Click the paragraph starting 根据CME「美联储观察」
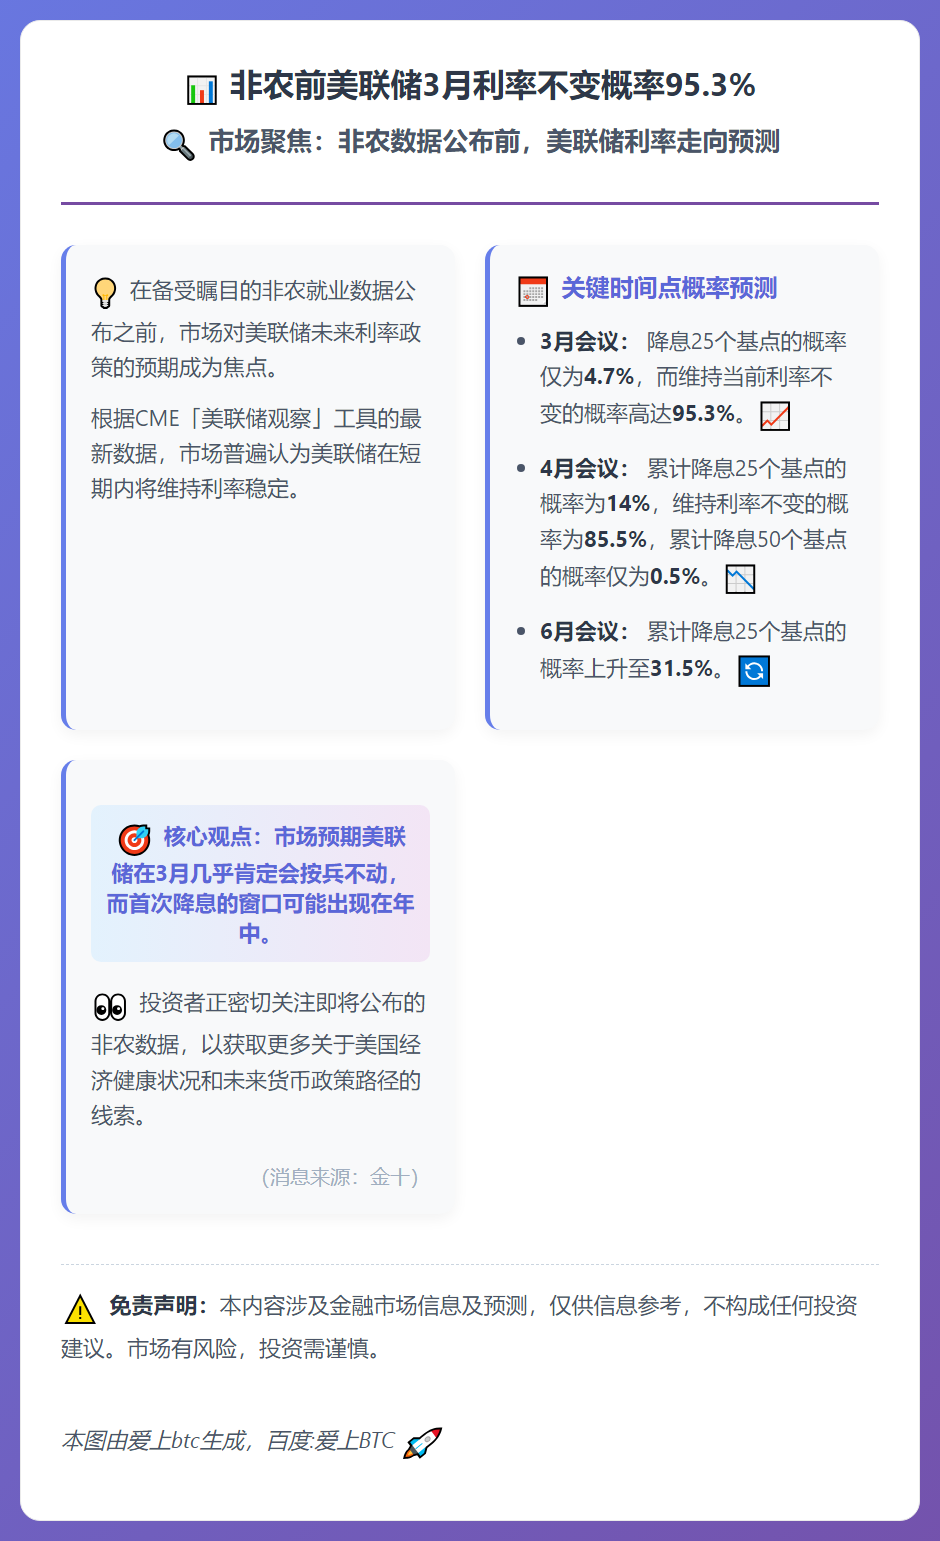This screenshot has width=940, height=1541. point(256,454)
